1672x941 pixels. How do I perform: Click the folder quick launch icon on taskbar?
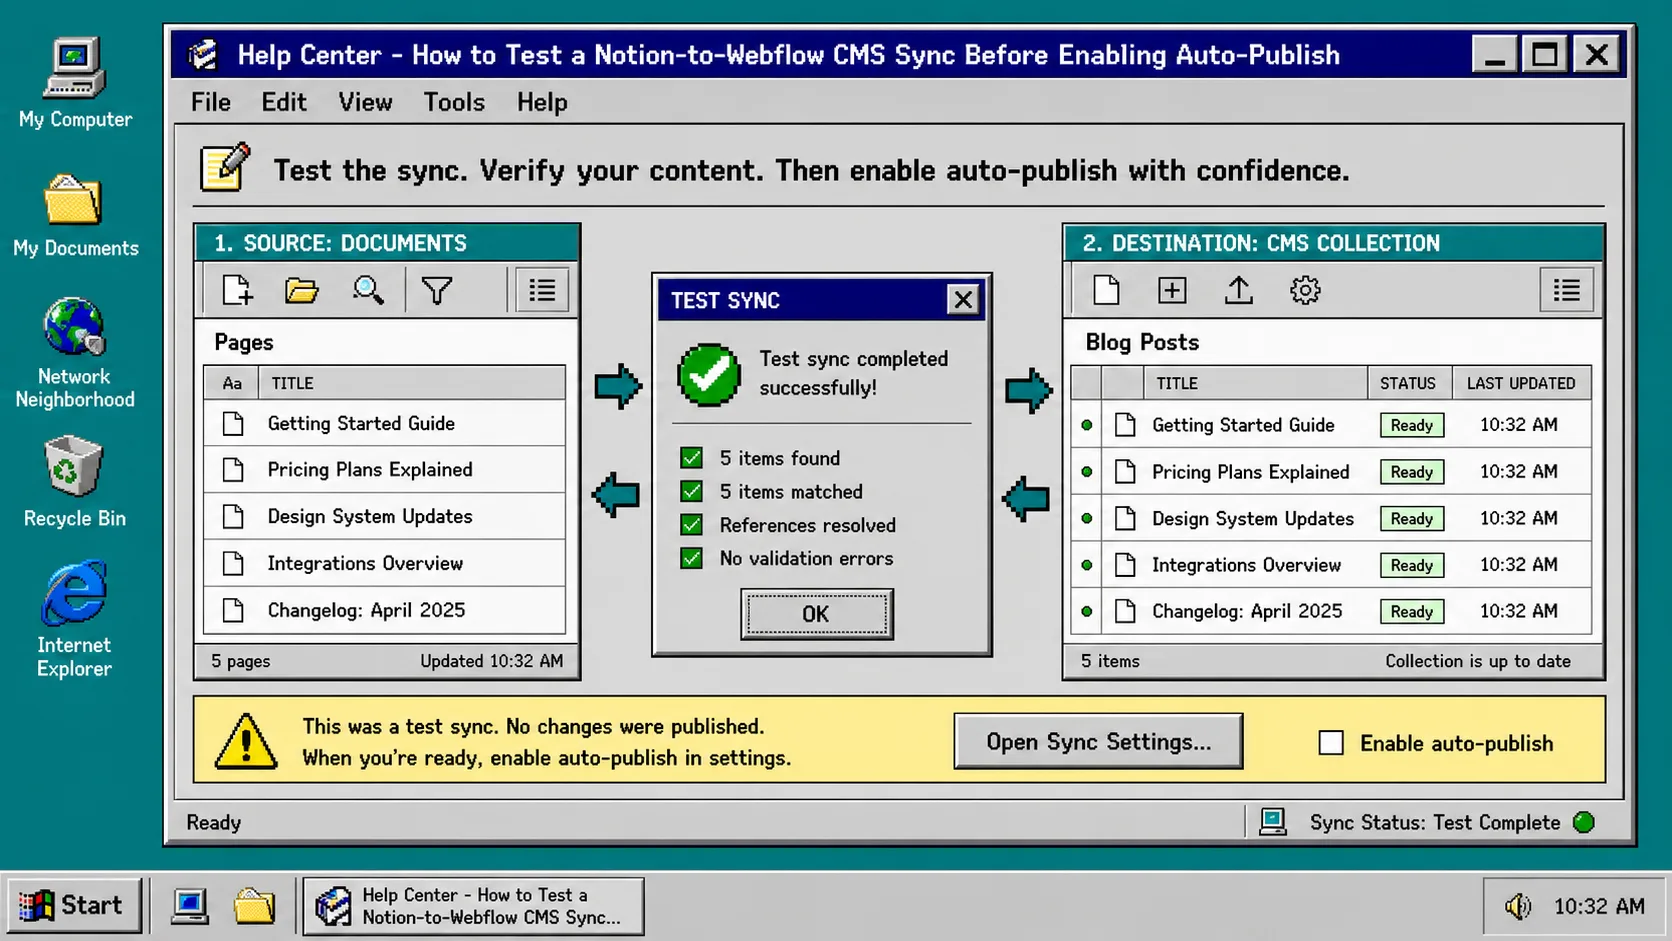(254, 906)
